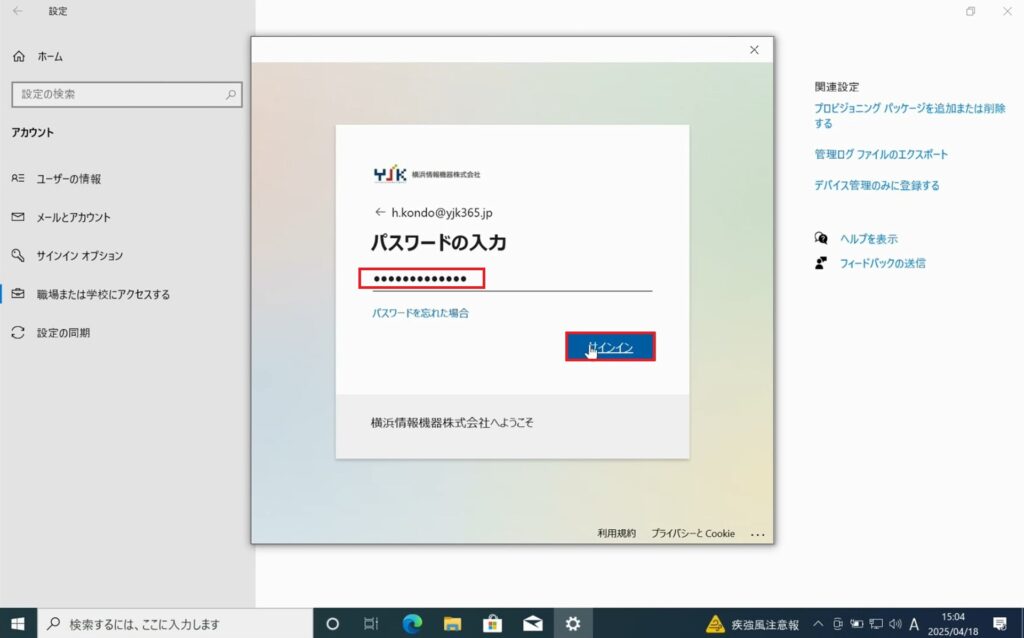1024x638 pixels.
Task: Select ユーザーの情報 in the sidebar
Action: click(x=68, y=179)
